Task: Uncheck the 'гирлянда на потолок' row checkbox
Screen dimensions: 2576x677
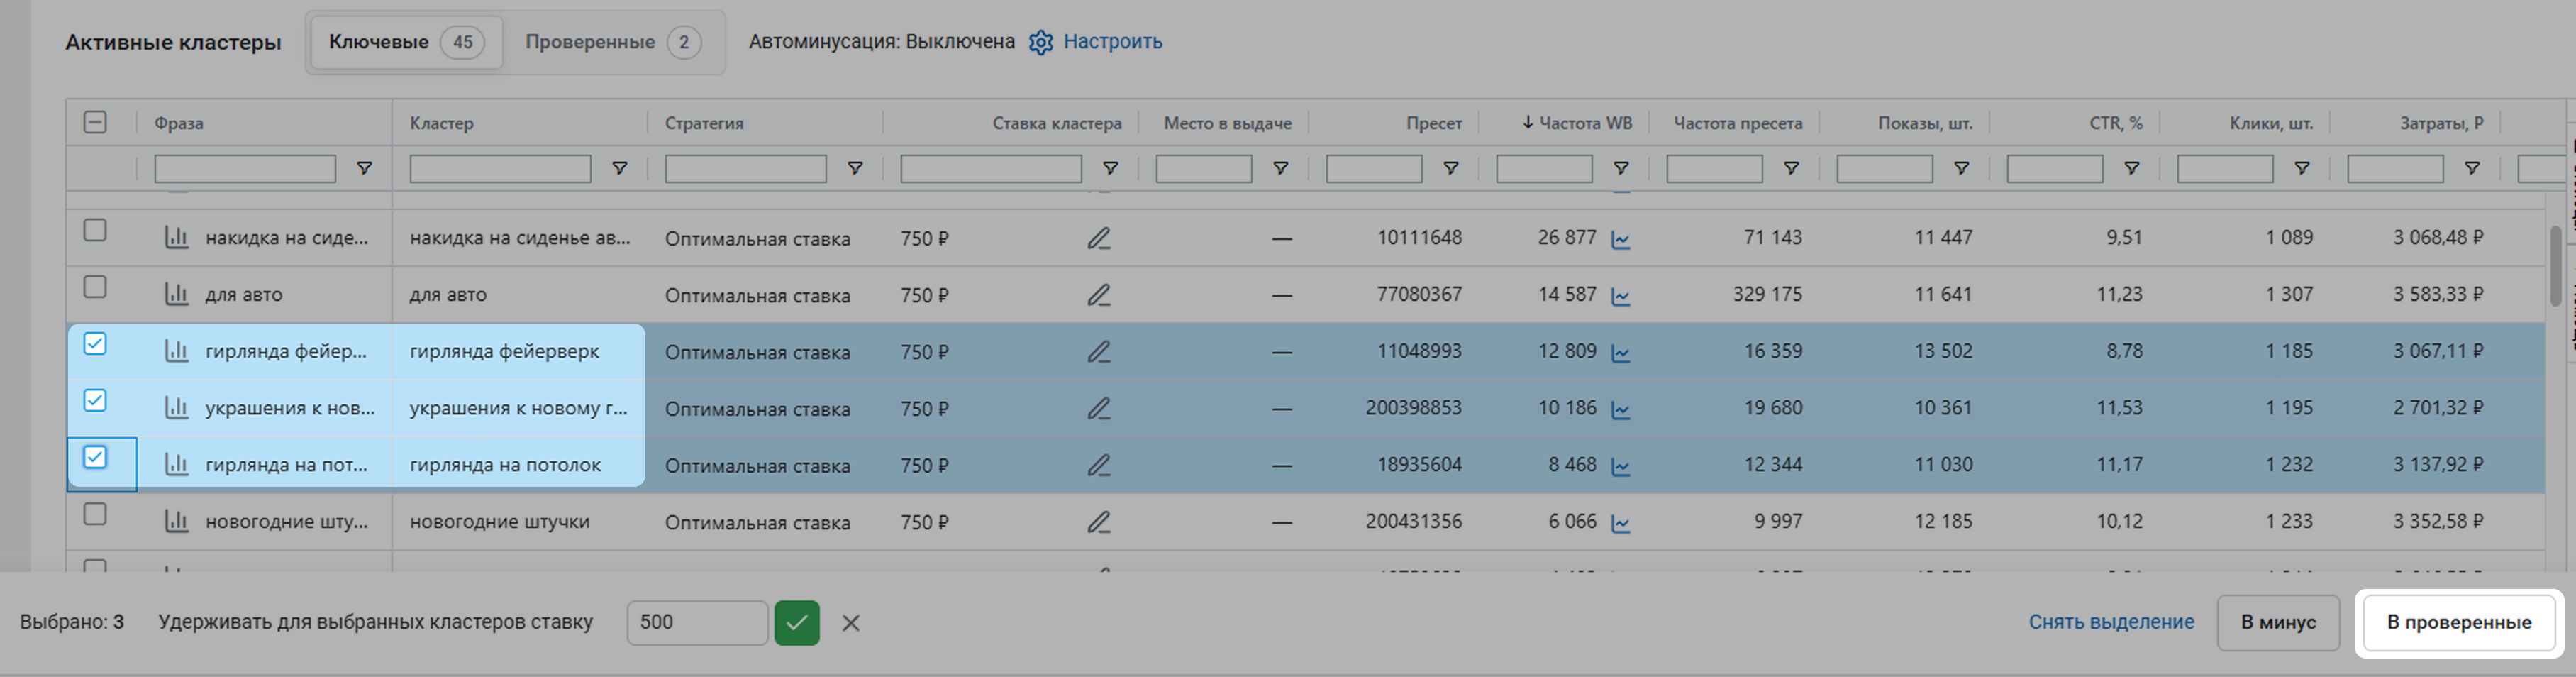Action: [x=95, y=457]
